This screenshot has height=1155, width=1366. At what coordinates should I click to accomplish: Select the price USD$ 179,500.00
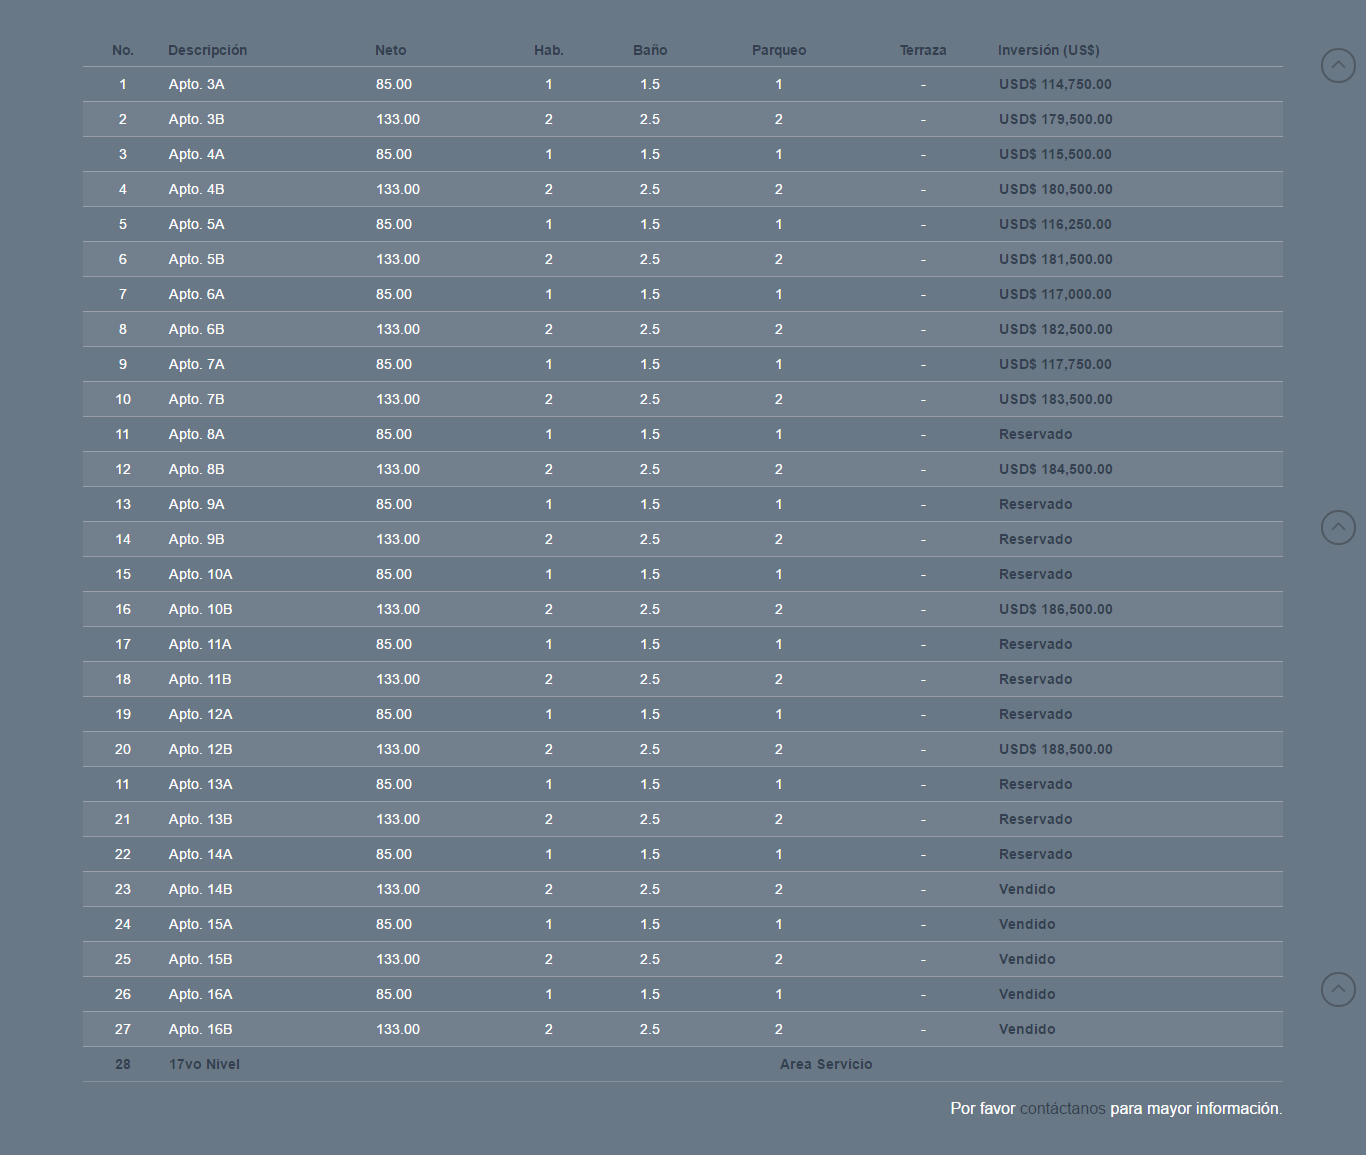tap(1055, 120)
